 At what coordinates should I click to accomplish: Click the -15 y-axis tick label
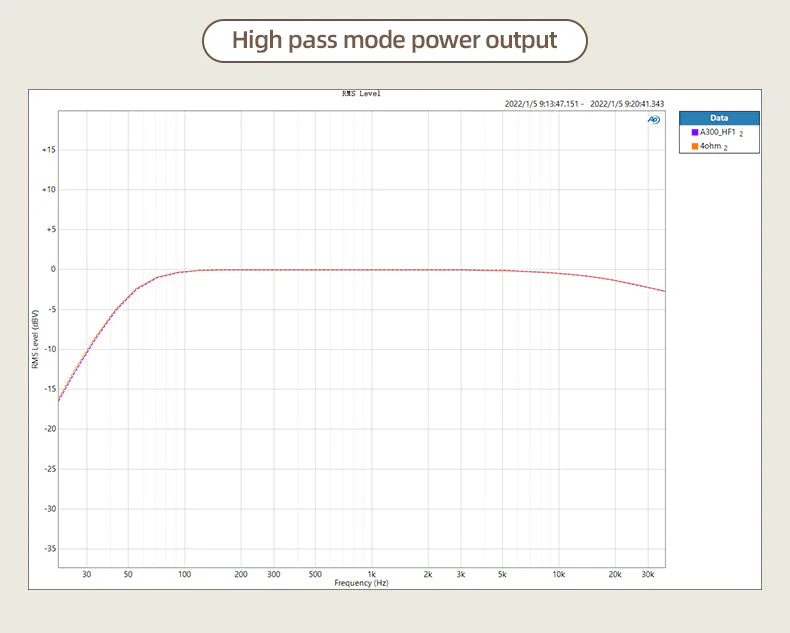click(x=50, y=389)
